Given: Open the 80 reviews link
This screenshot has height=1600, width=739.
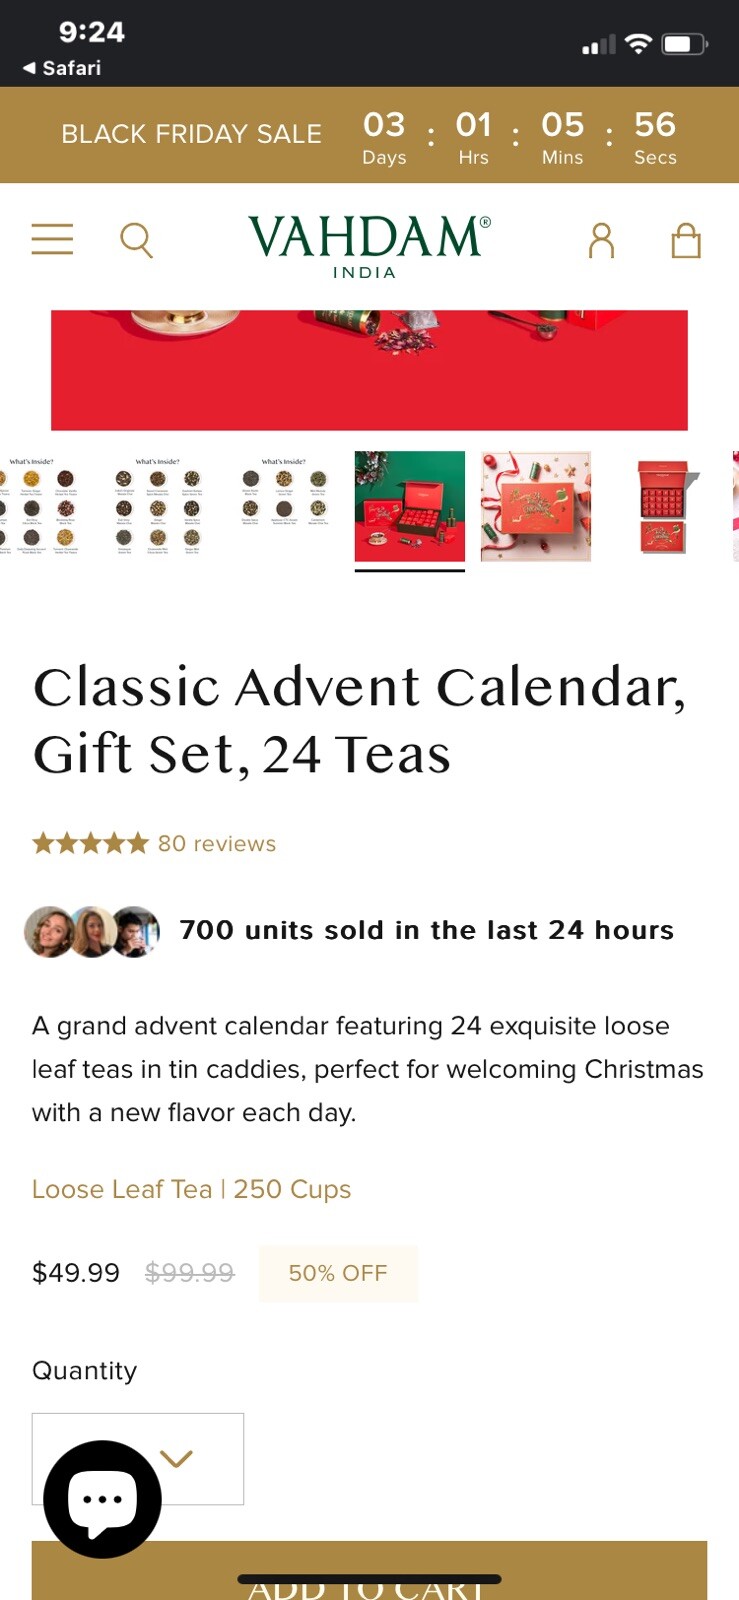Looking at the screenshot, I should 217,843.
